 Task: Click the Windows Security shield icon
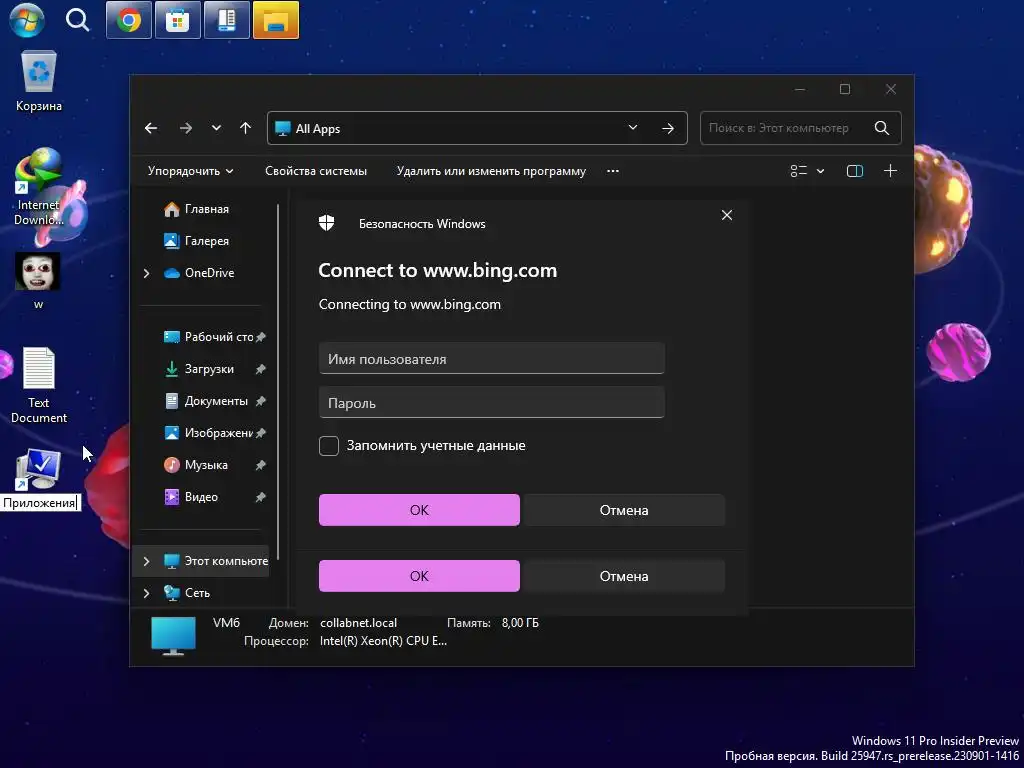pos(327,223)
